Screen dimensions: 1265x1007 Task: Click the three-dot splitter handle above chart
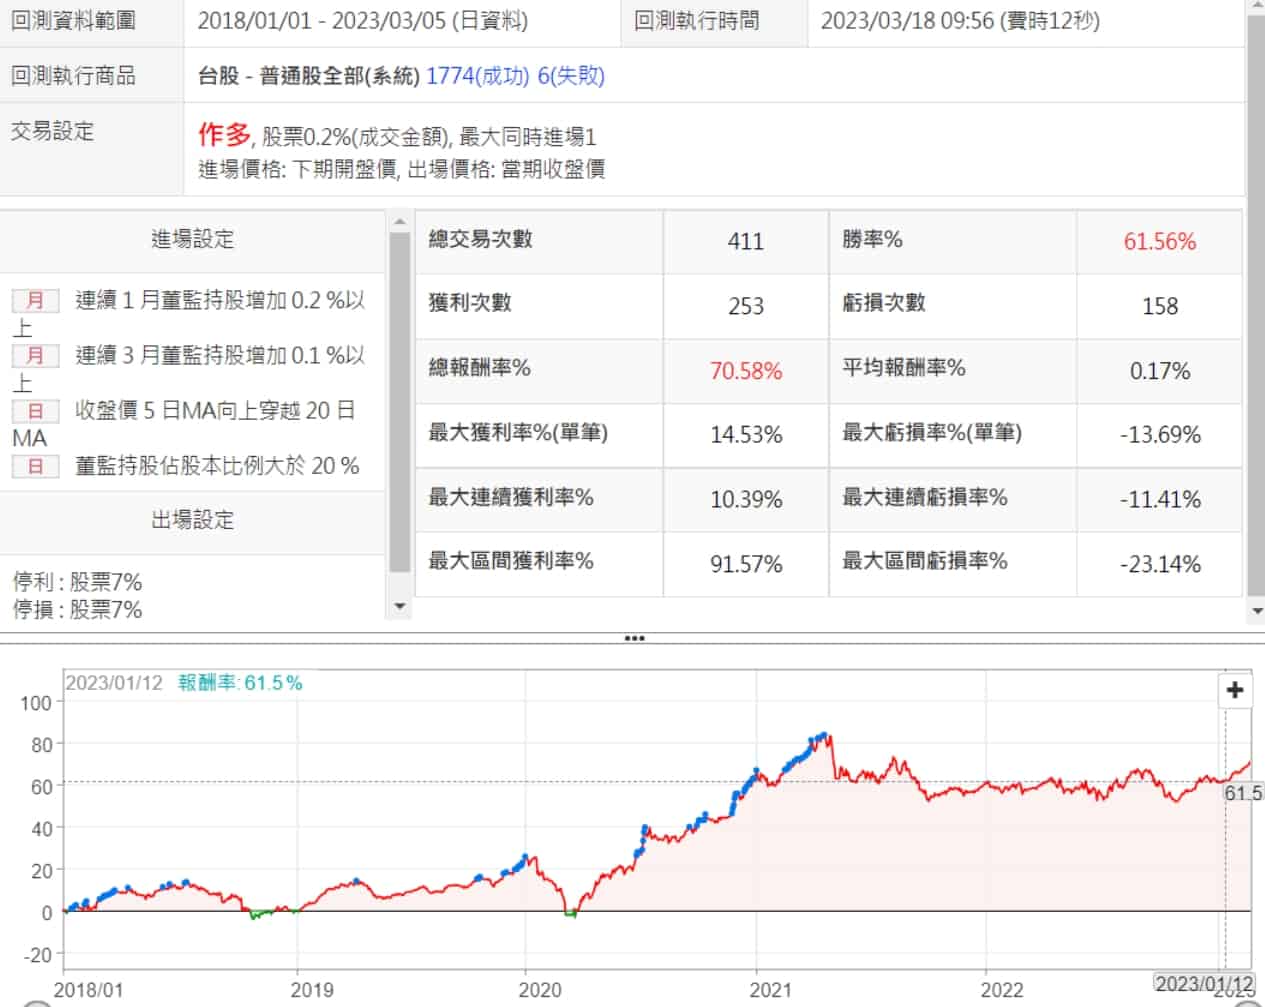click(633, 638)
